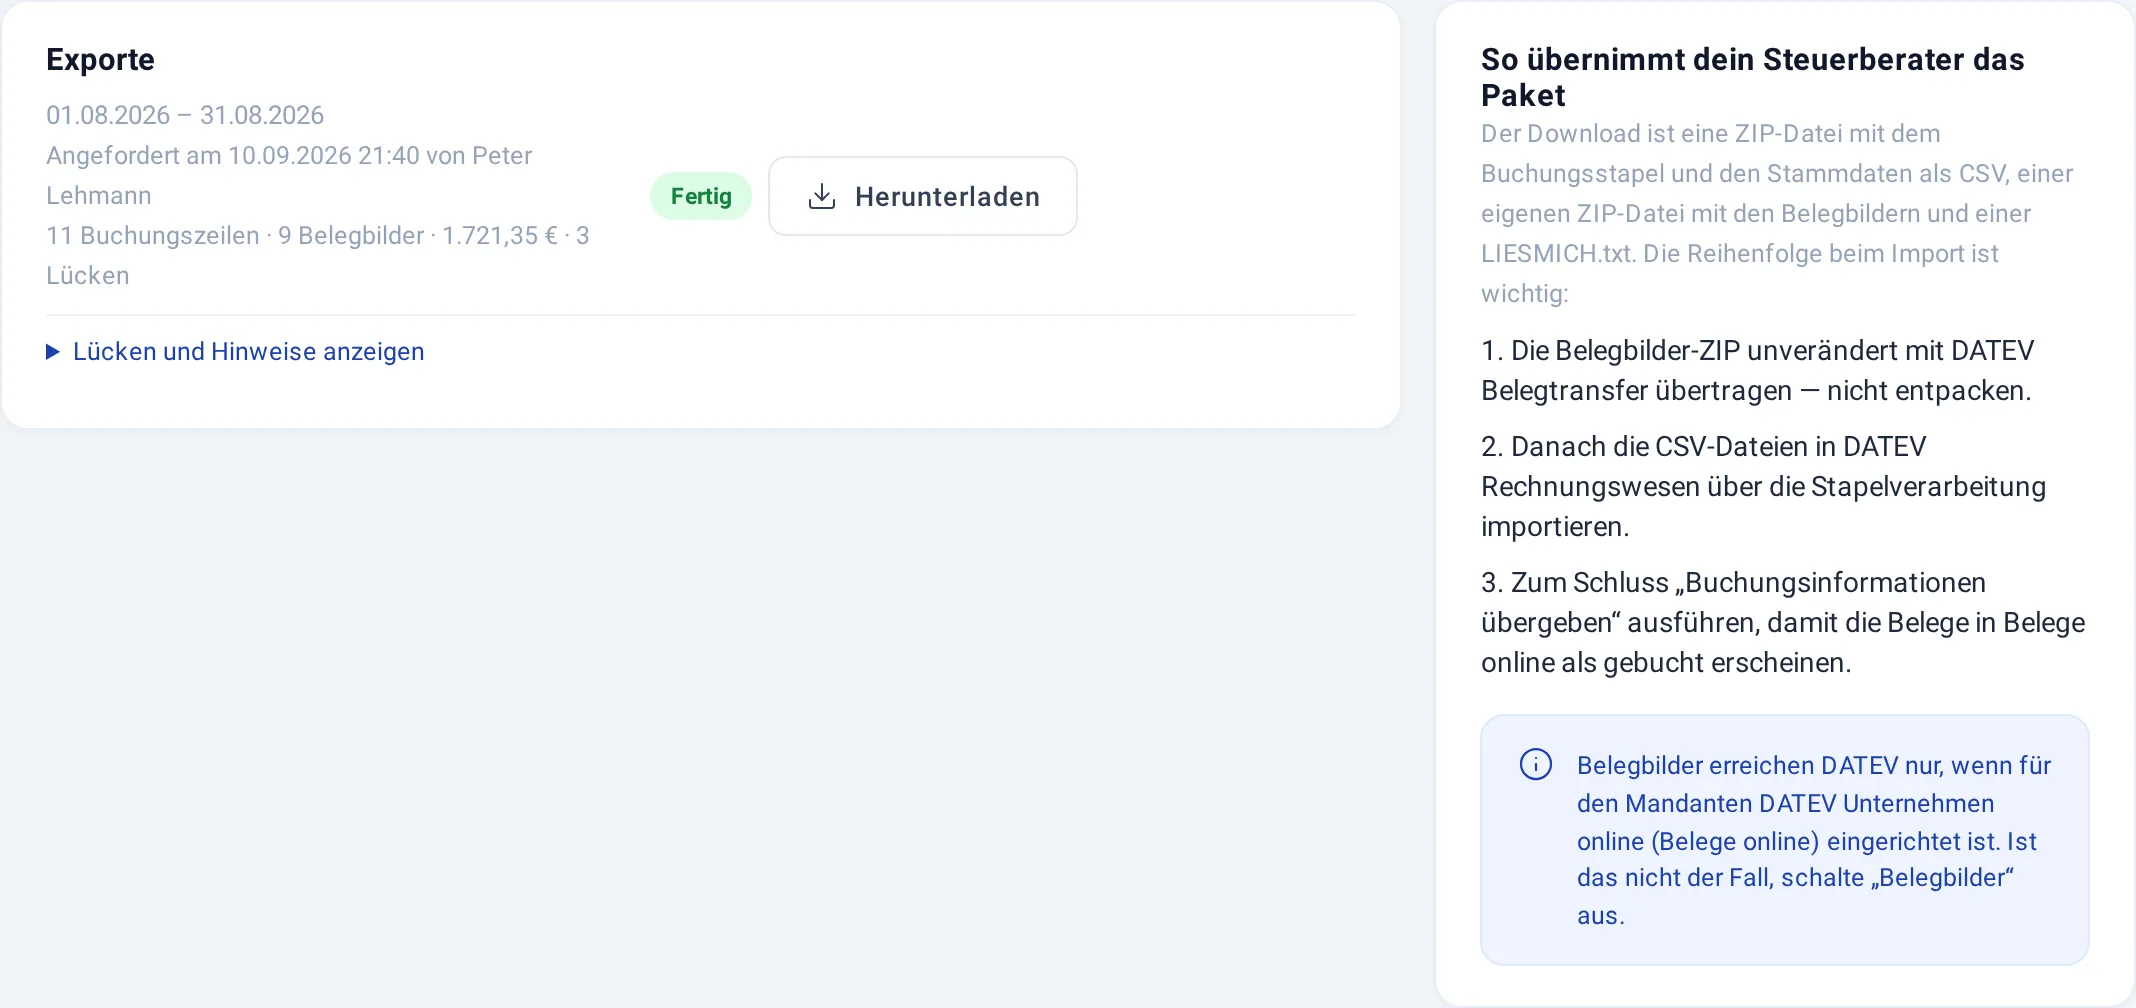Click the '11 Buchungszeilen · 9 Belegbilder' summary line
2136x1008 pixels.
(x=318, y=255)
